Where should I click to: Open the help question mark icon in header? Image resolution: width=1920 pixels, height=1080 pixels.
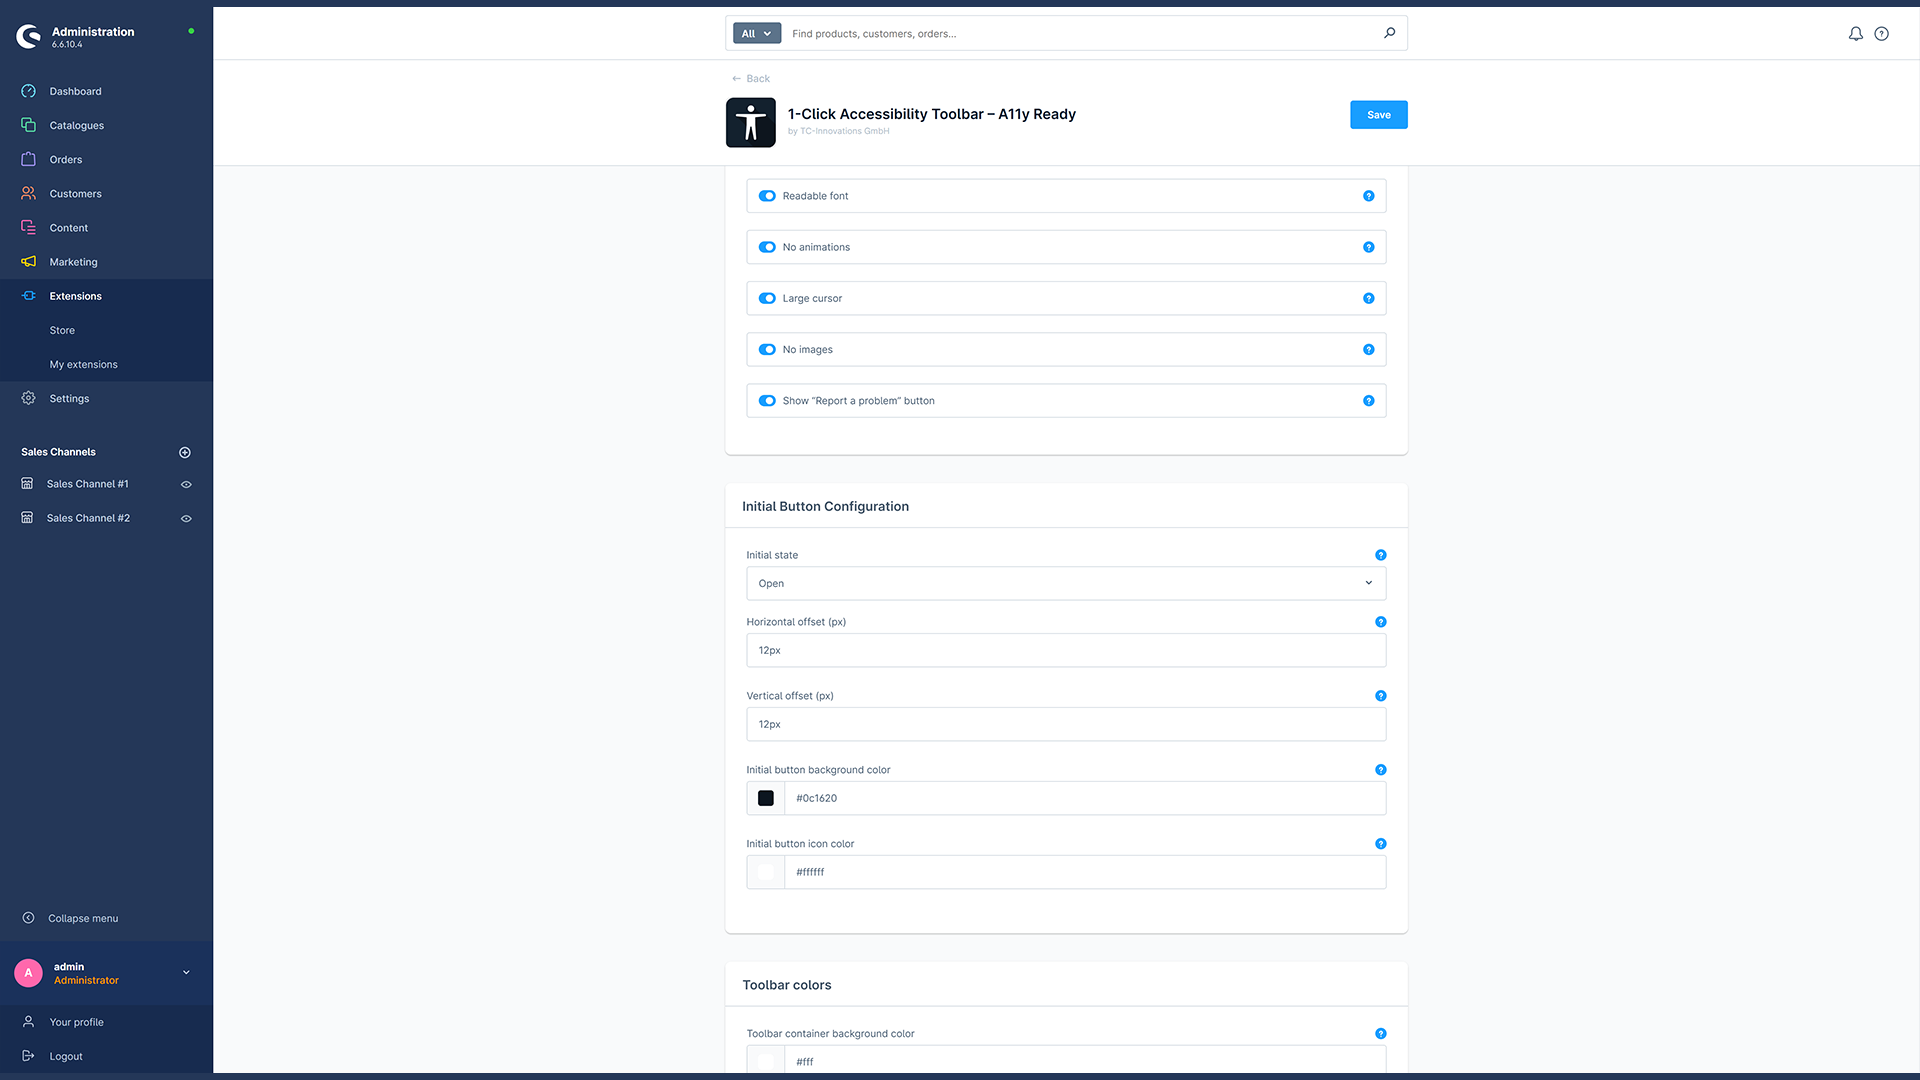(1881, 34)
